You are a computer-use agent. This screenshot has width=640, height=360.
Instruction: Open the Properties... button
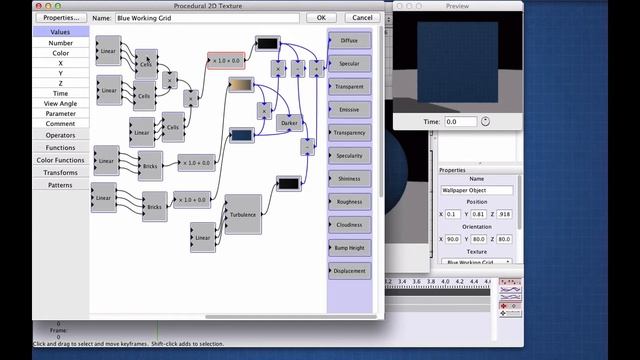(x=61, y=18)
